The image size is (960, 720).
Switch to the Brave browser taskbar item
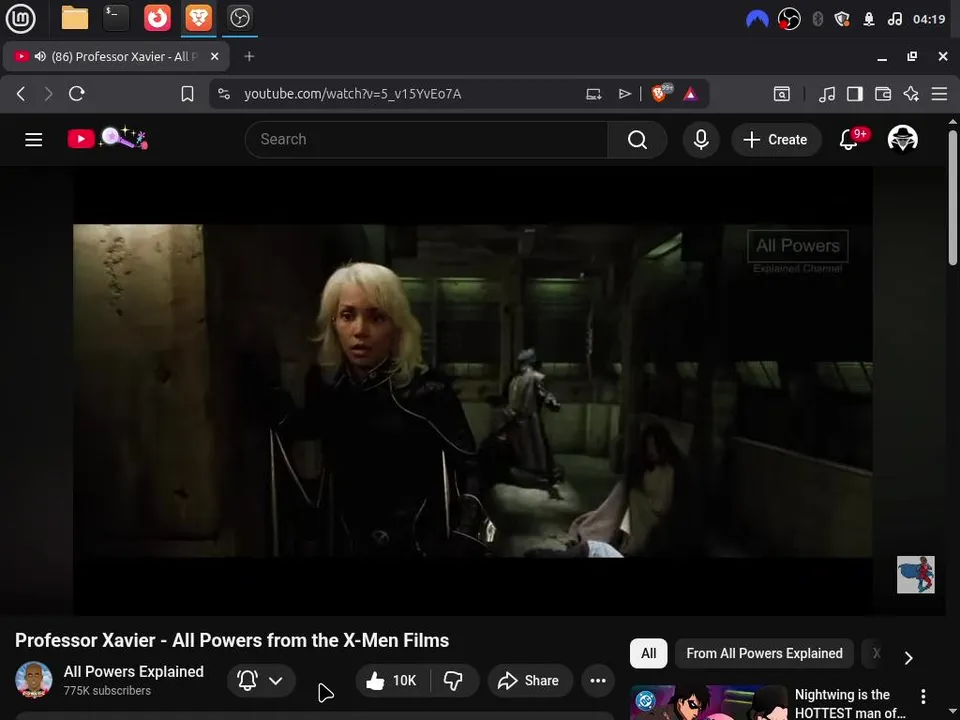point(198,18)
